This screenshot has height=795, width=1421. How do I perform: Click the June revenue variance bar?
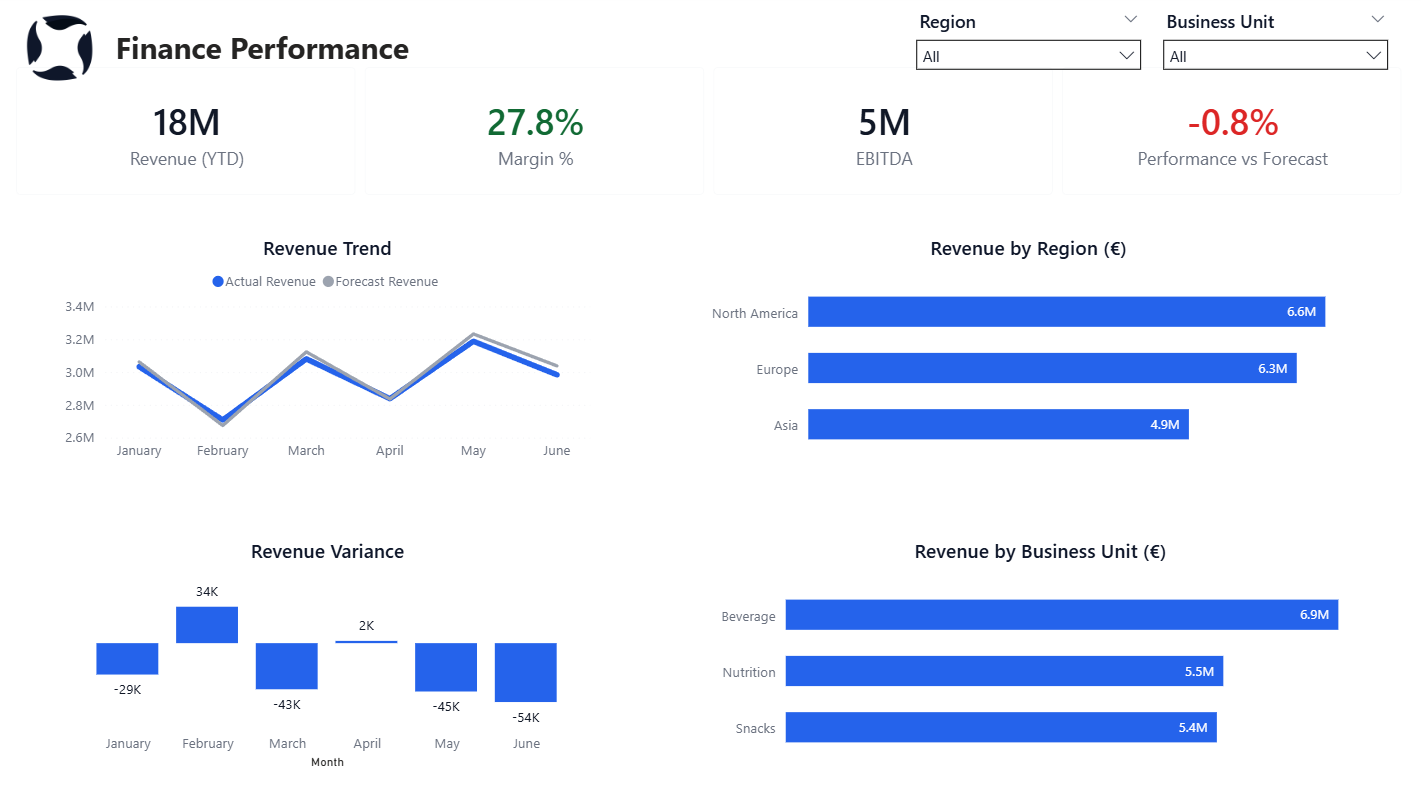525,672
